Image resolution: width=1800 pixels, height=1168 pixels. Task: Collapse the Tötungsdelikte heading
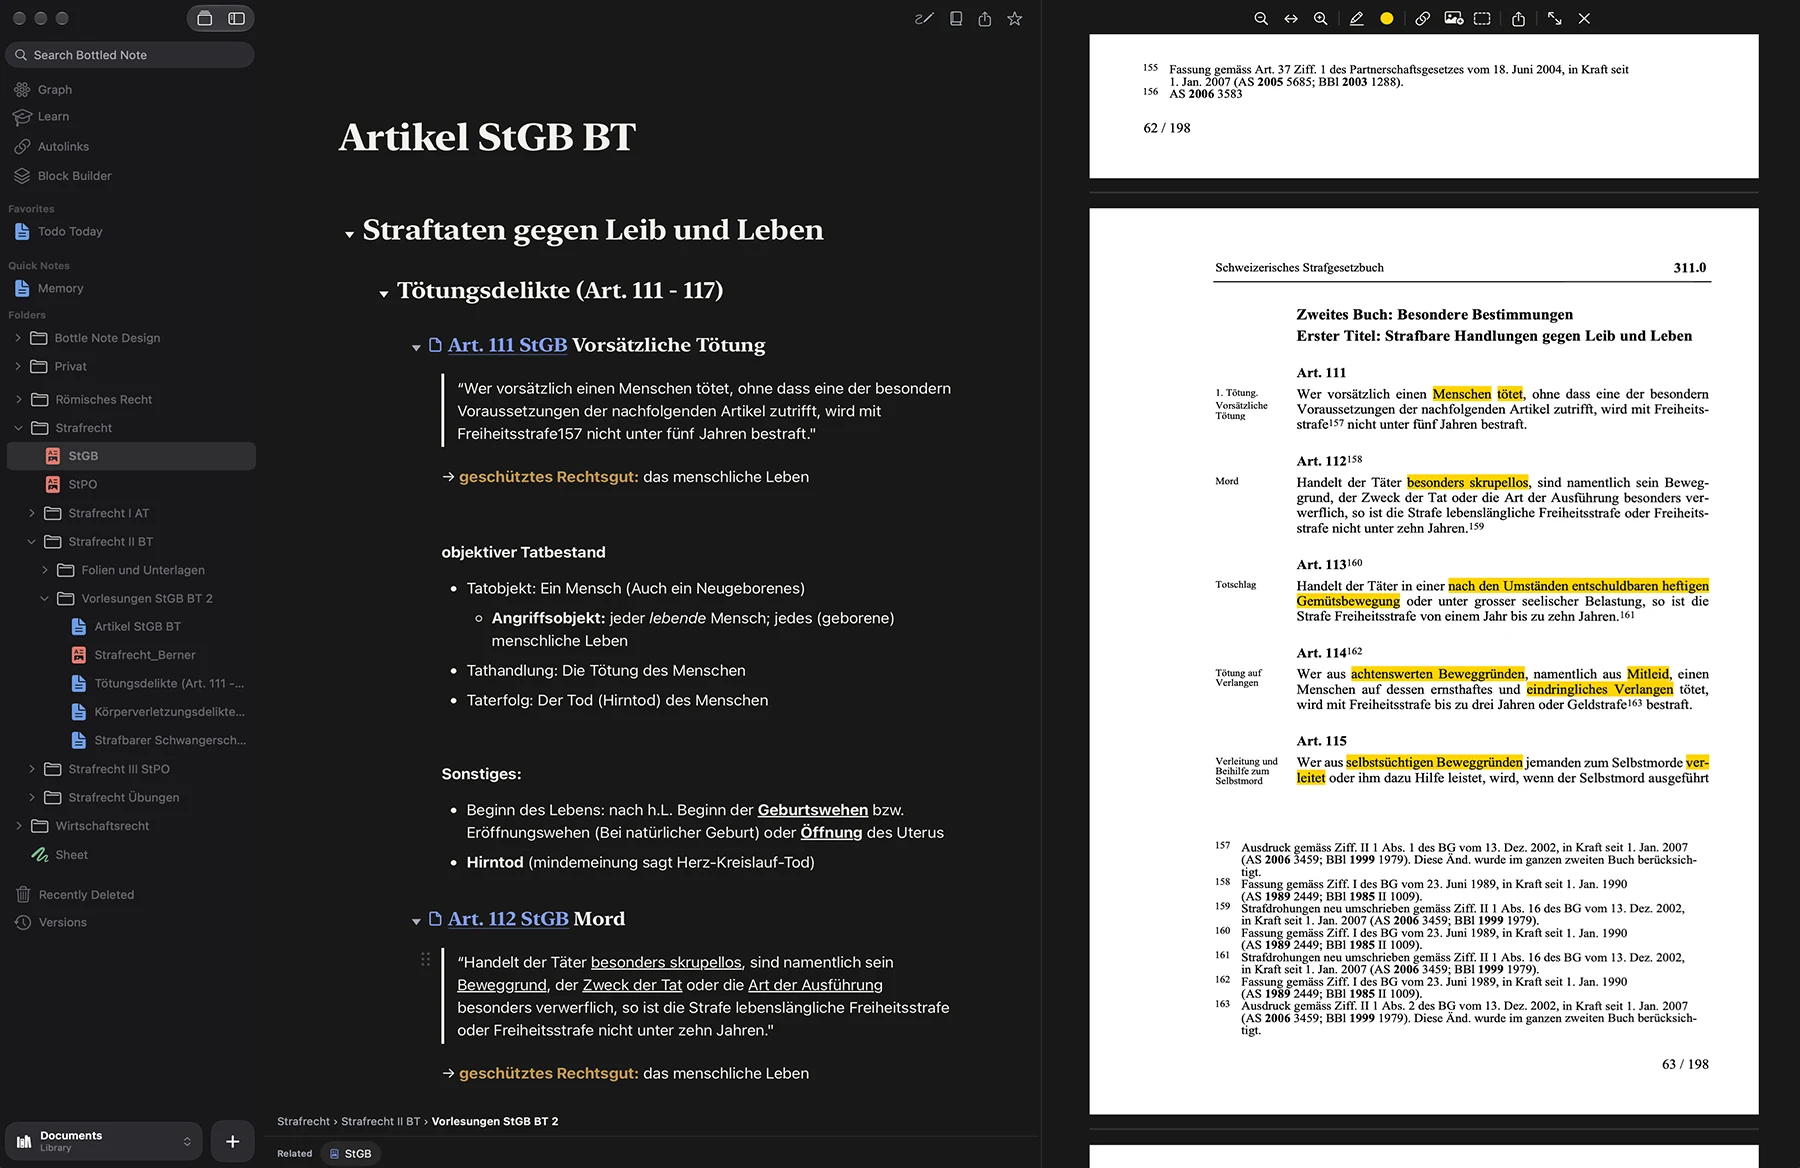(383, 294)
